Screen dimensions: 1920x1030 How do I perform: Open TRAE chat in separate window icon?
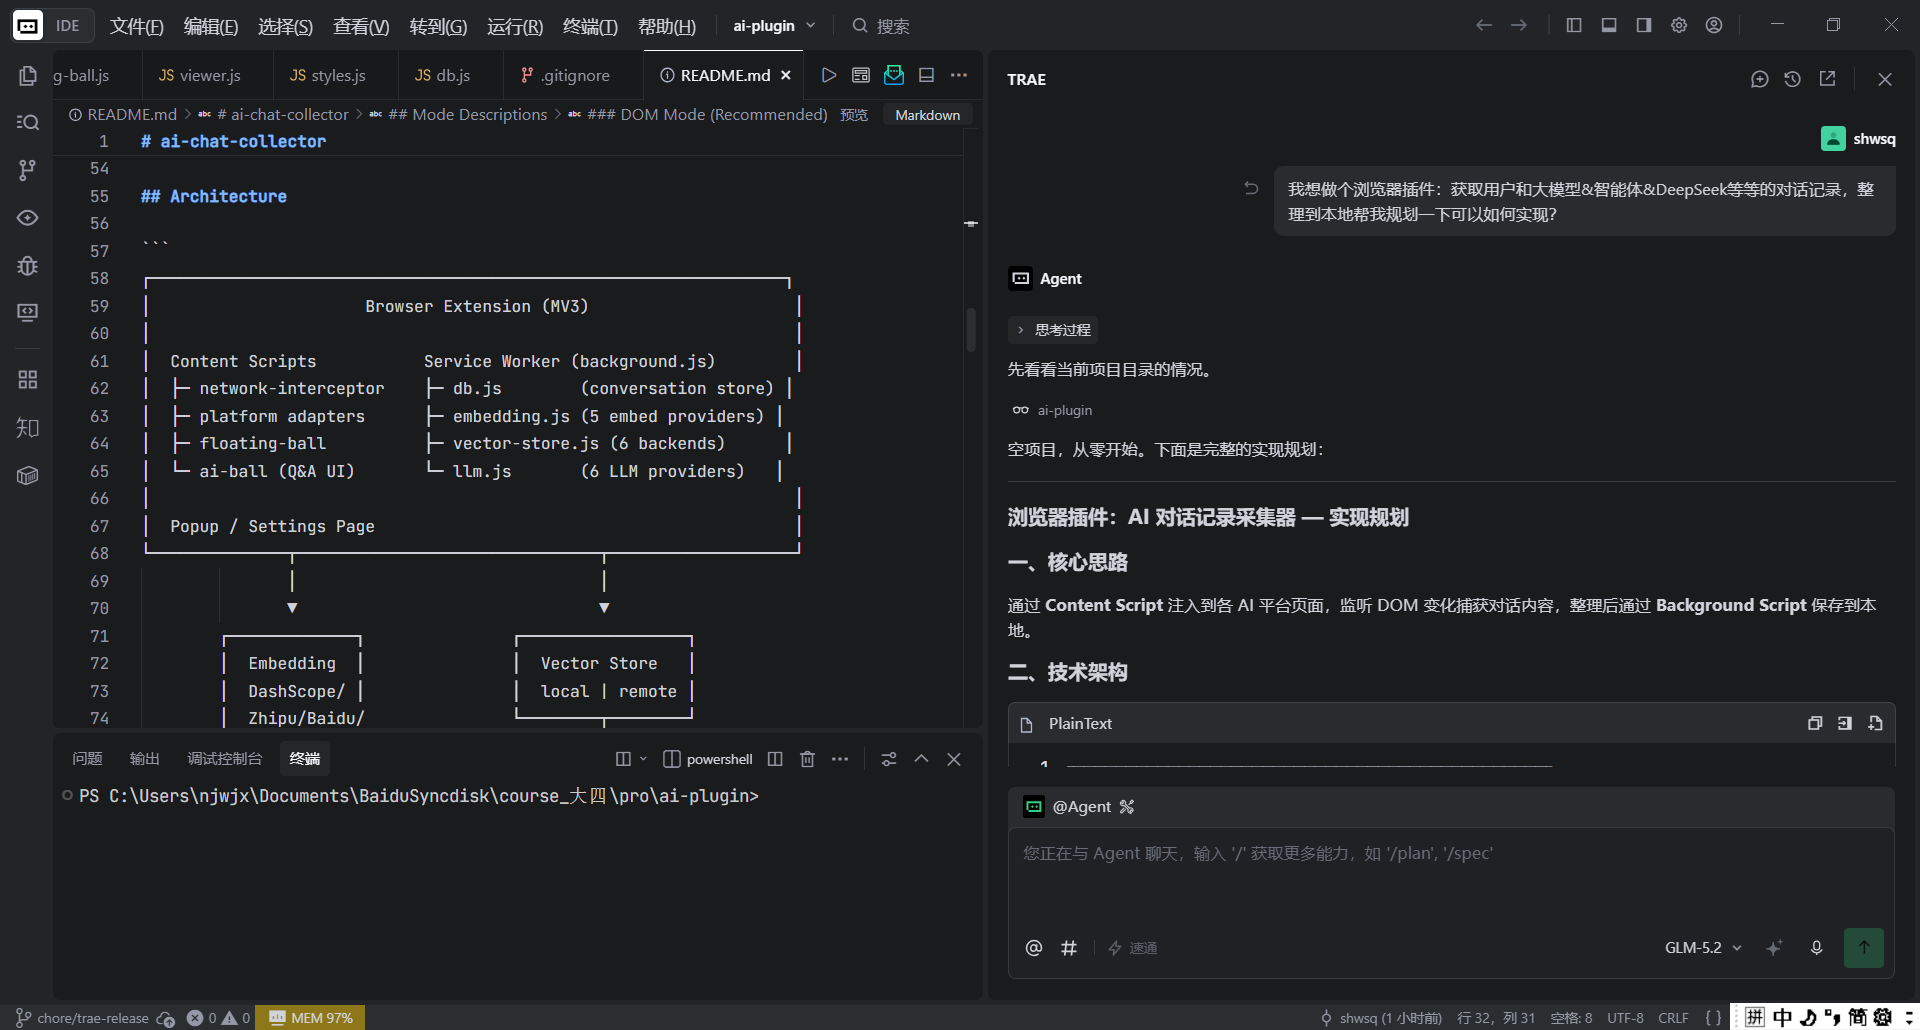pos(1827,79)
